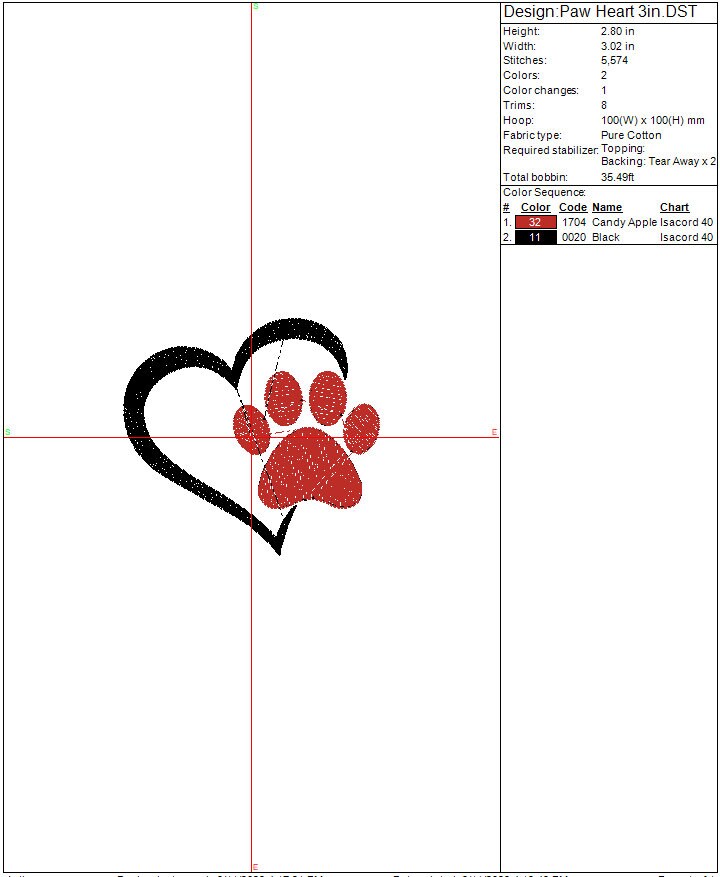Image resolution: width=720 pixels, height=877 pixels.
Task: Click the Pure Cotton fabric type value
Action: pos(631,135)
